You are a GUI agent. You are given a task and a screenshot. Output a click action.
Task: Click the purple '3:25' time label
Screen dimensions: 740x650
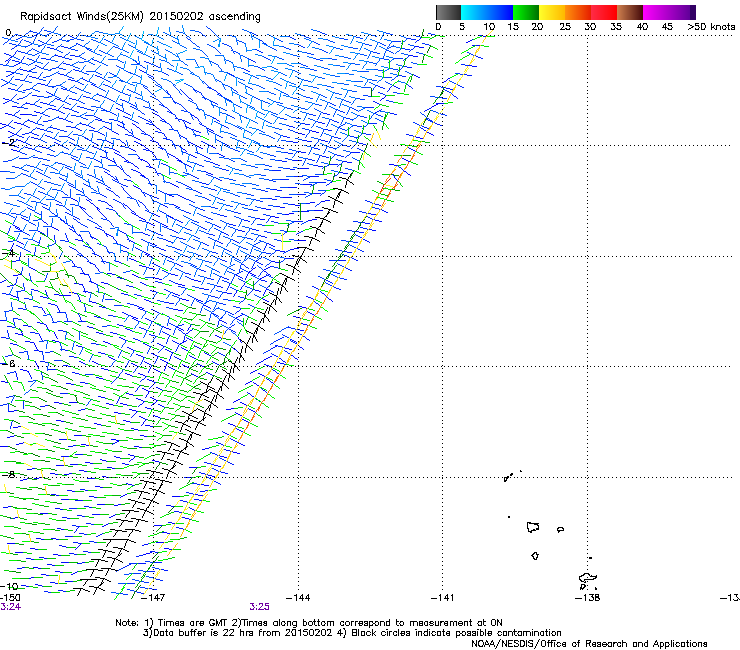[260, 607]
